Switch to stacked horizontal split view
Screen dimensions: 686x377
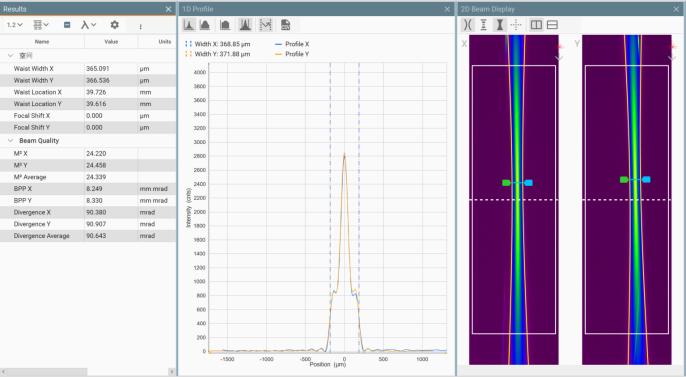(553, 25)
